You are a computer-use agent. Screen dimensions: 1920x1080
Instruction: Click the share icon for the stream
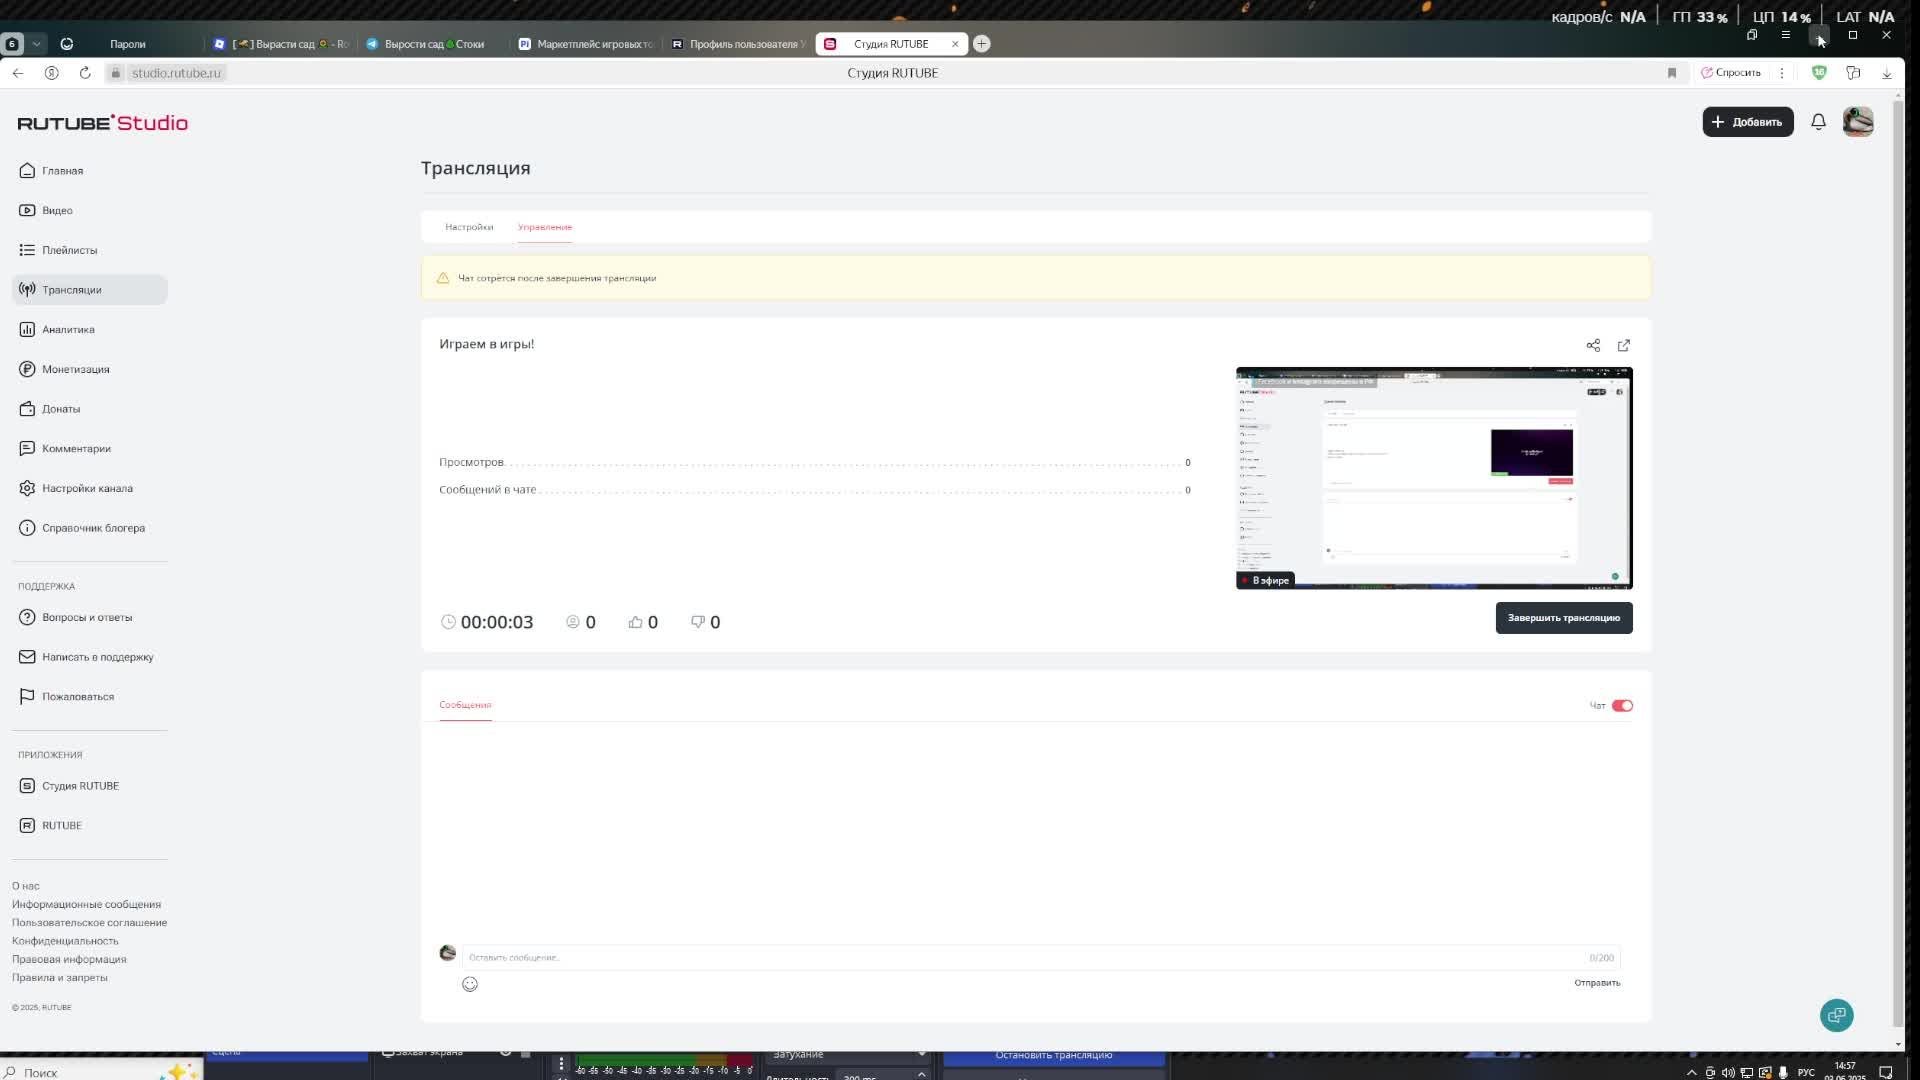click(1593, 345)
